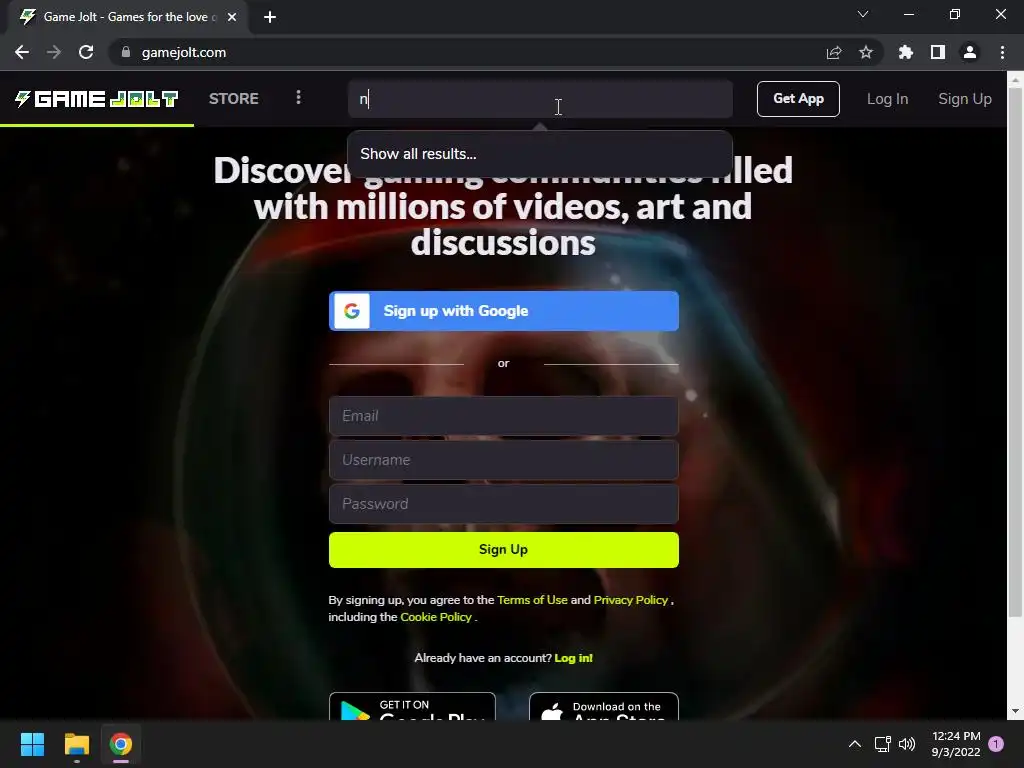1024x768 pixels.
Task: Focus the Username input field
Action: coord(504,460)
